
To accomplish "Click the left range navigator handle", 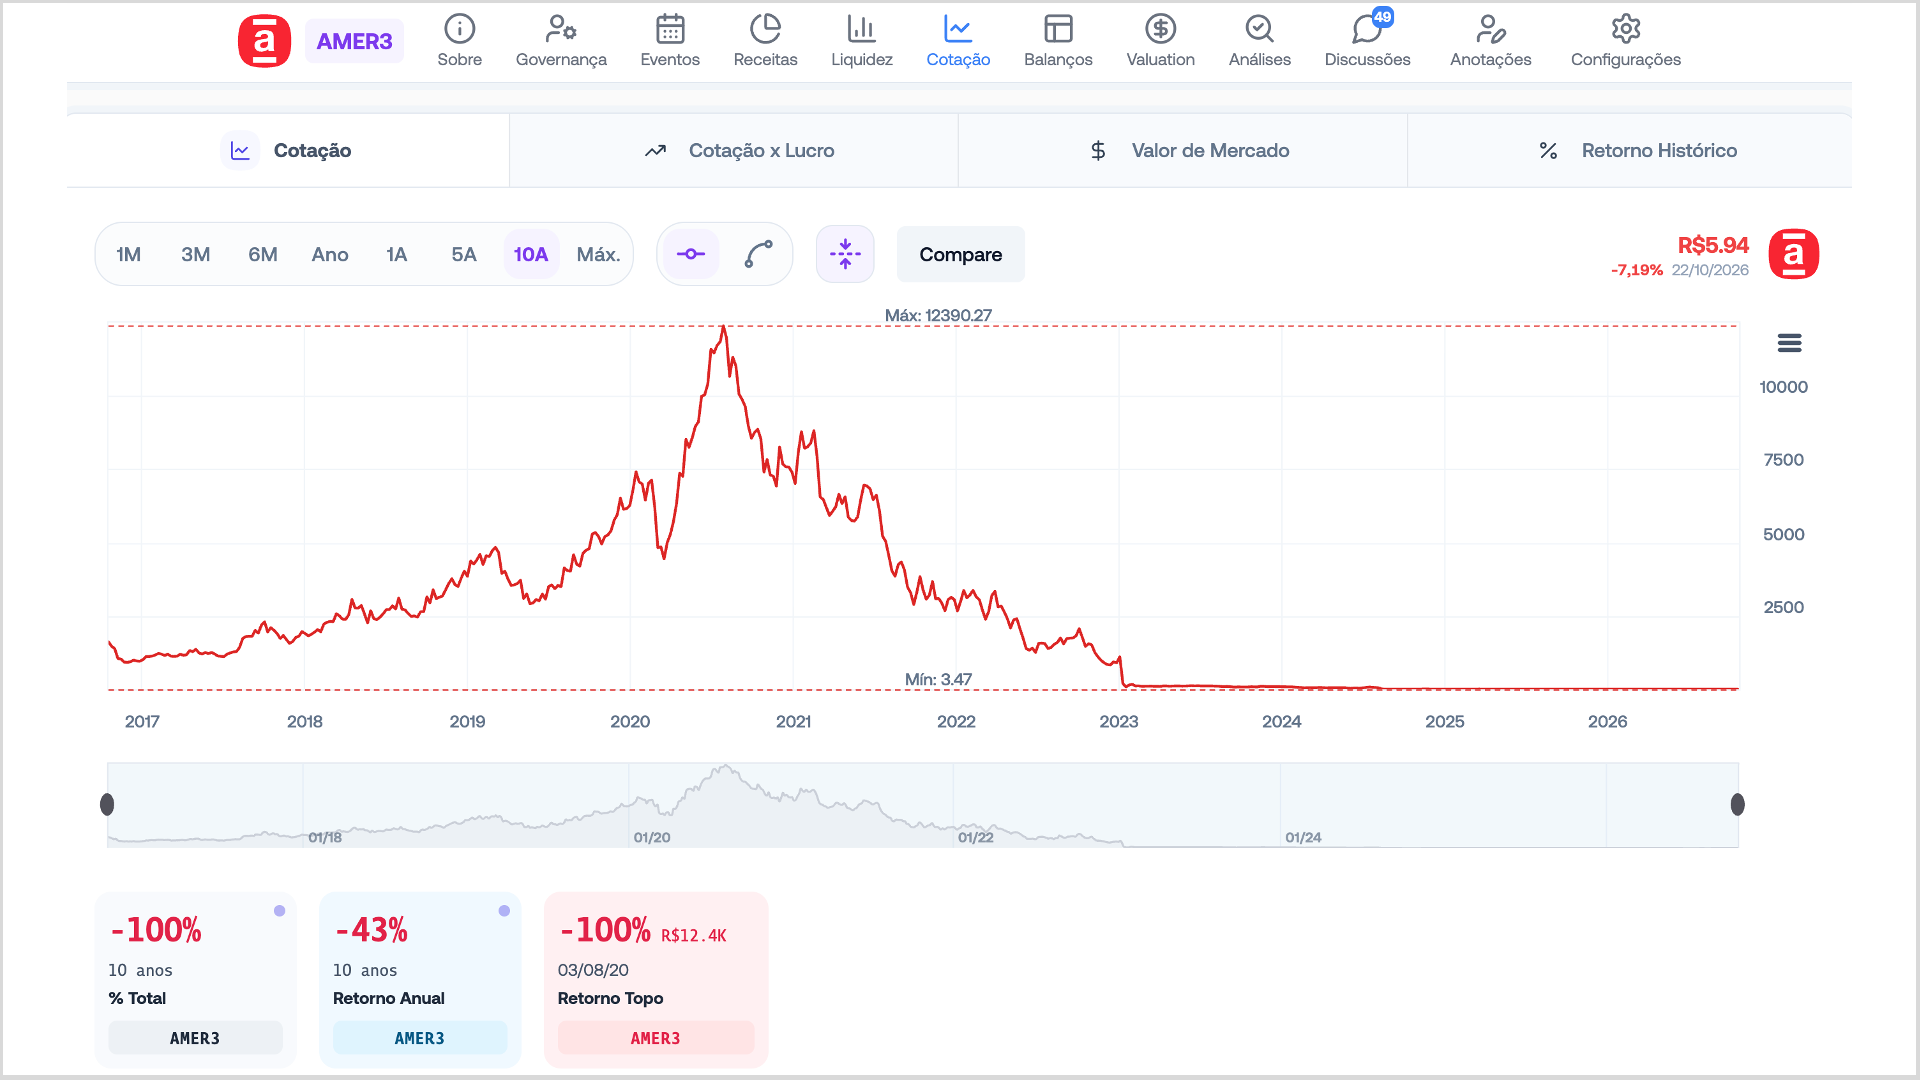I will (107, 804).
